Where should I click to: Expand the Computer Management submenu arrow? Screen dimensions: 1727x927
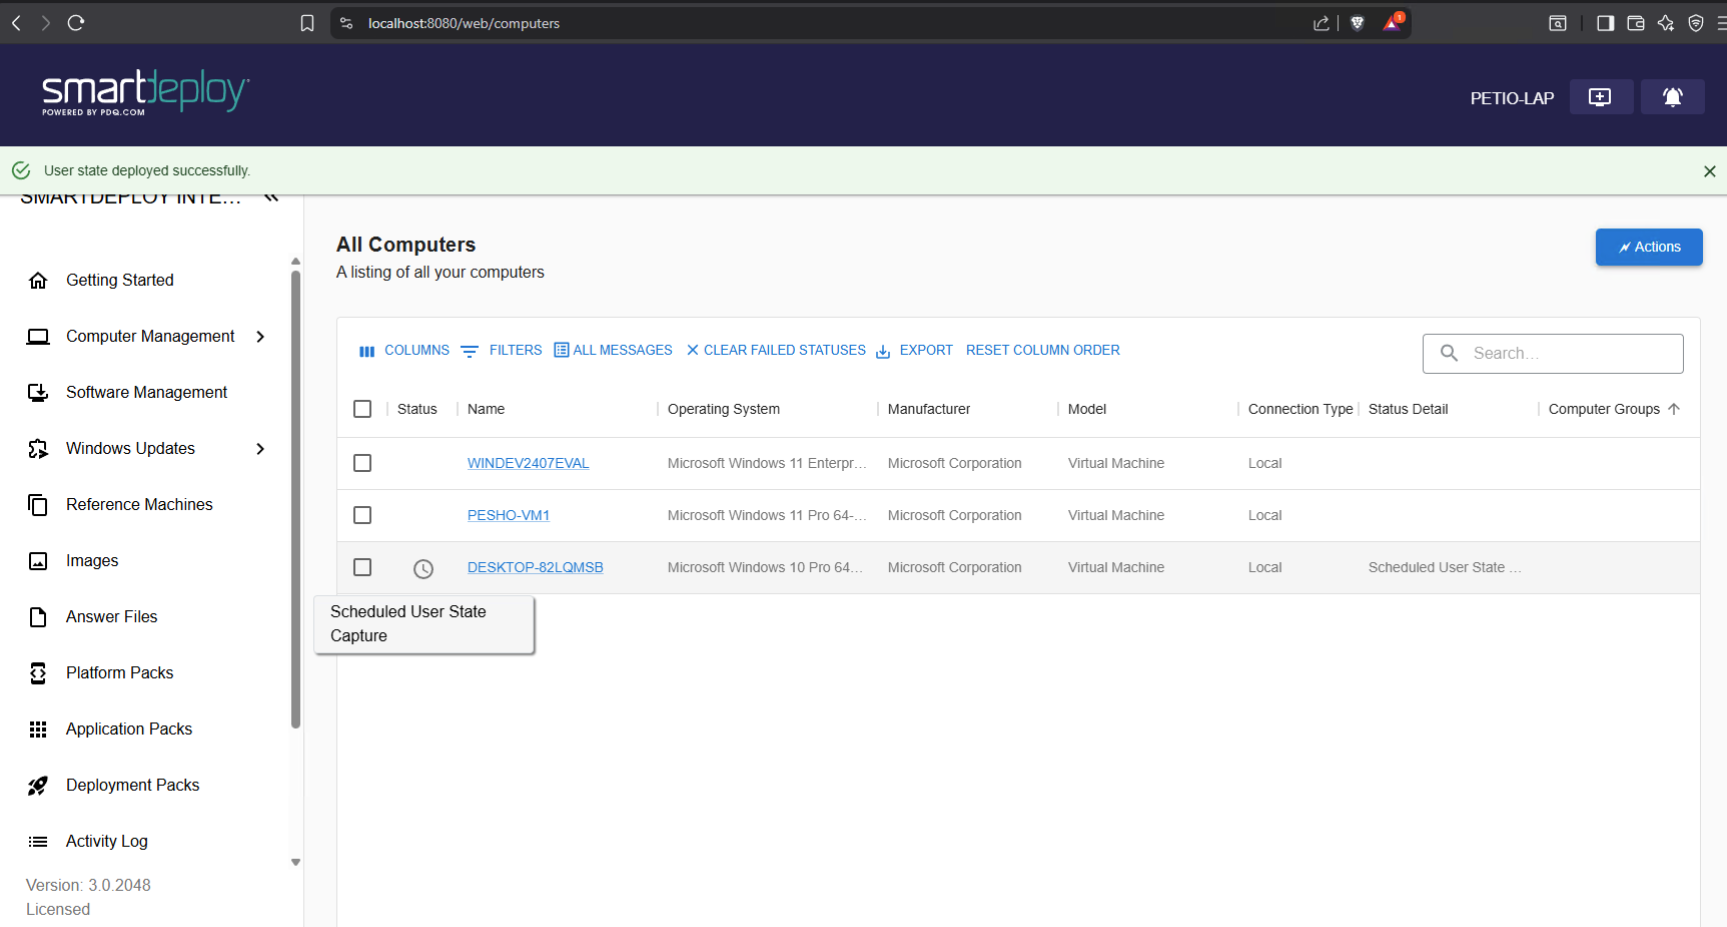260,337
